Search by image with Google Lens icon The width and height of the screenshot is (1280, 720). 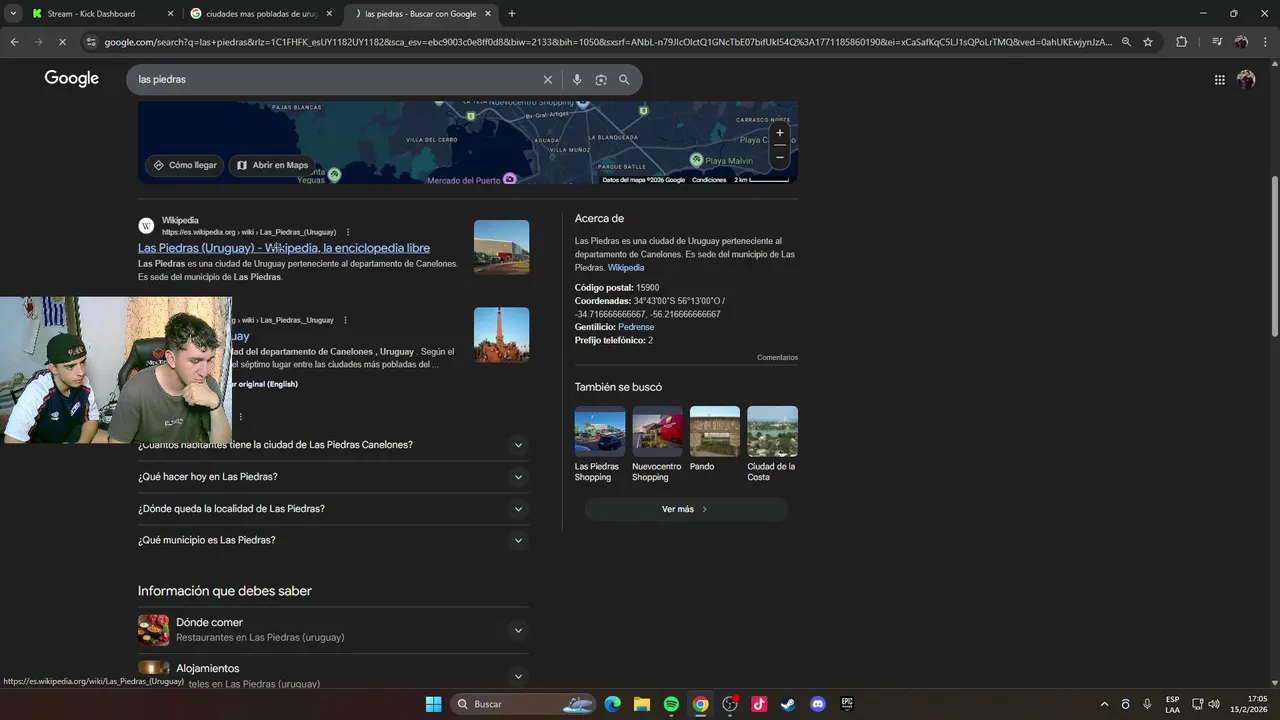click(x=601, y=80)
